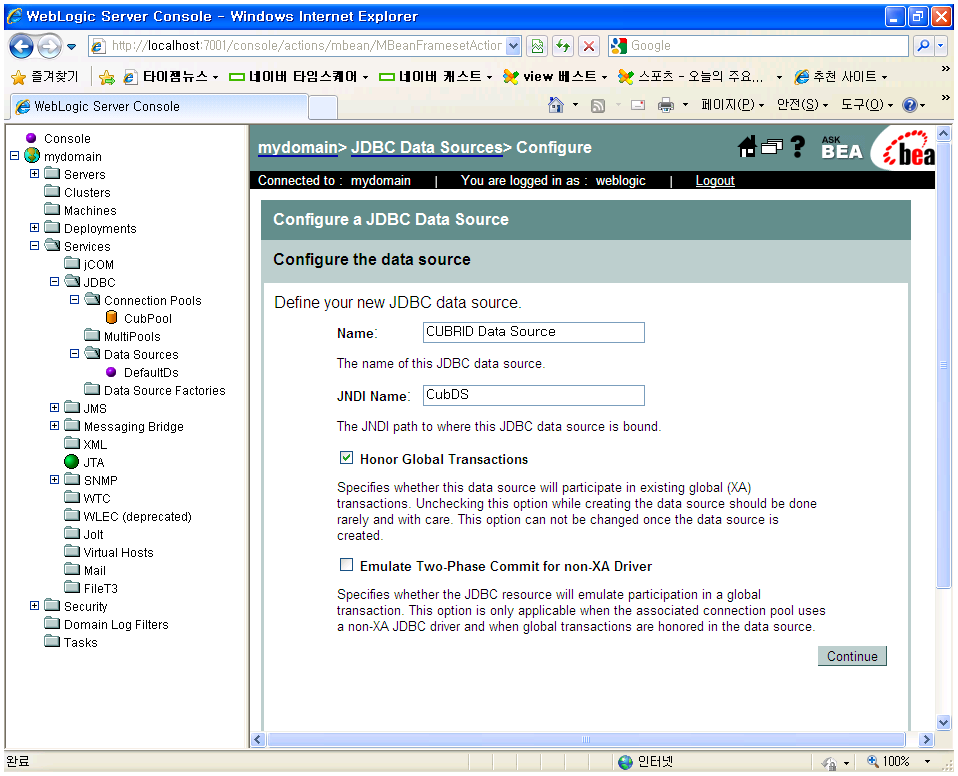Collapse the Connection Pools node
The height and width of the screenshot is (776, 958).
coord(75,299)
